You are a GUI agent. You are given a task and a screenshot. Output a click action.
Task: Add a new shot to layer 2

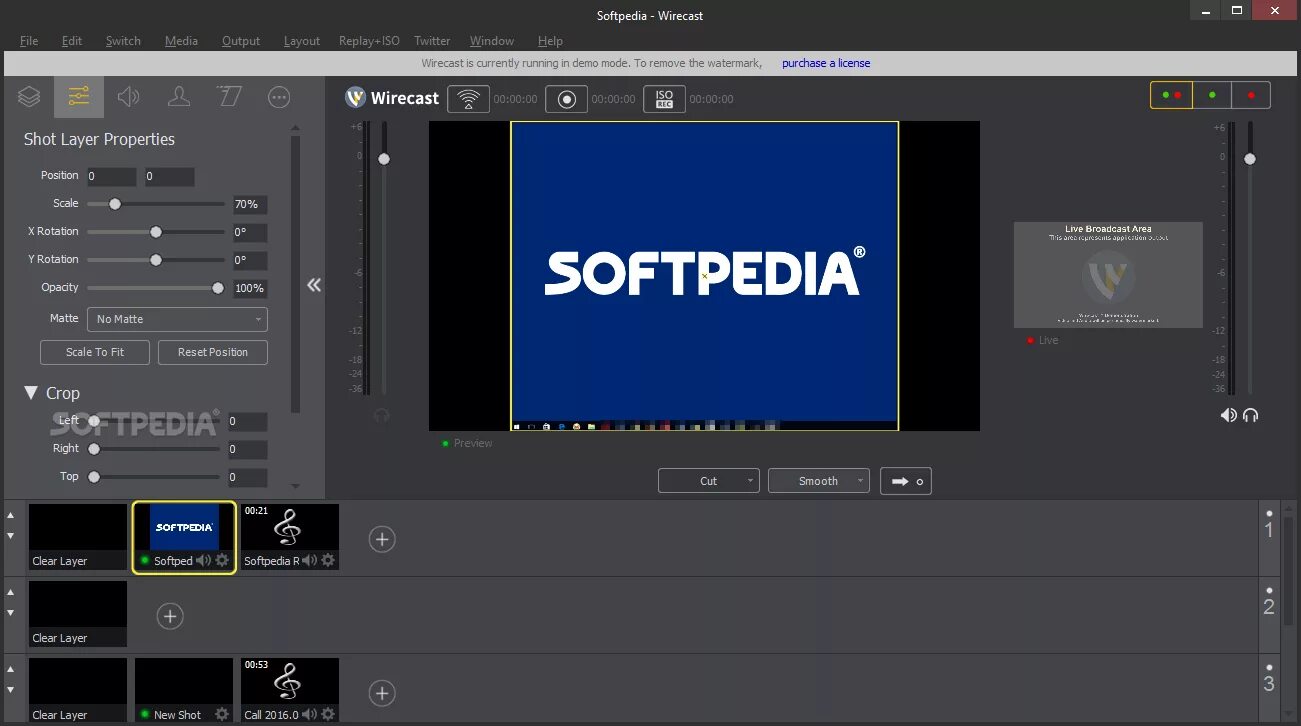point(170,616)
